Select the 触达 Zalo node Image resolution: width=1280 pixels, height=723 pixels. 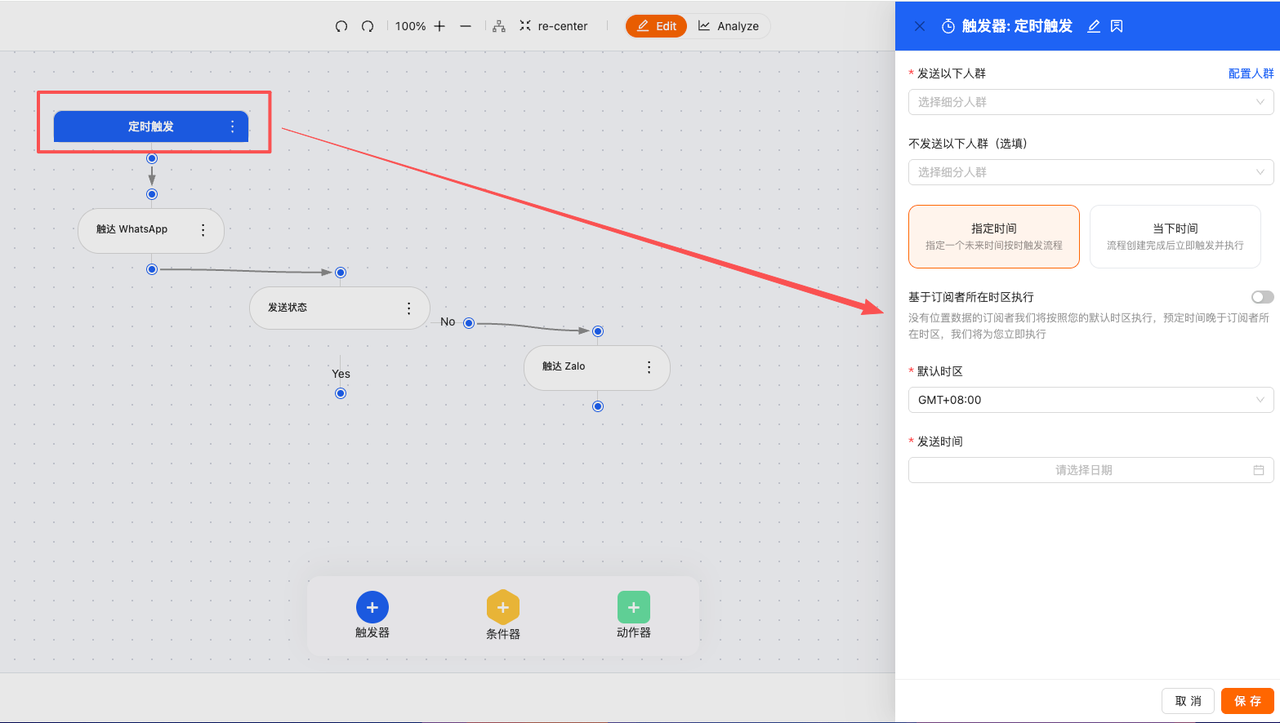pyautogui.click(x=597, y=367)
